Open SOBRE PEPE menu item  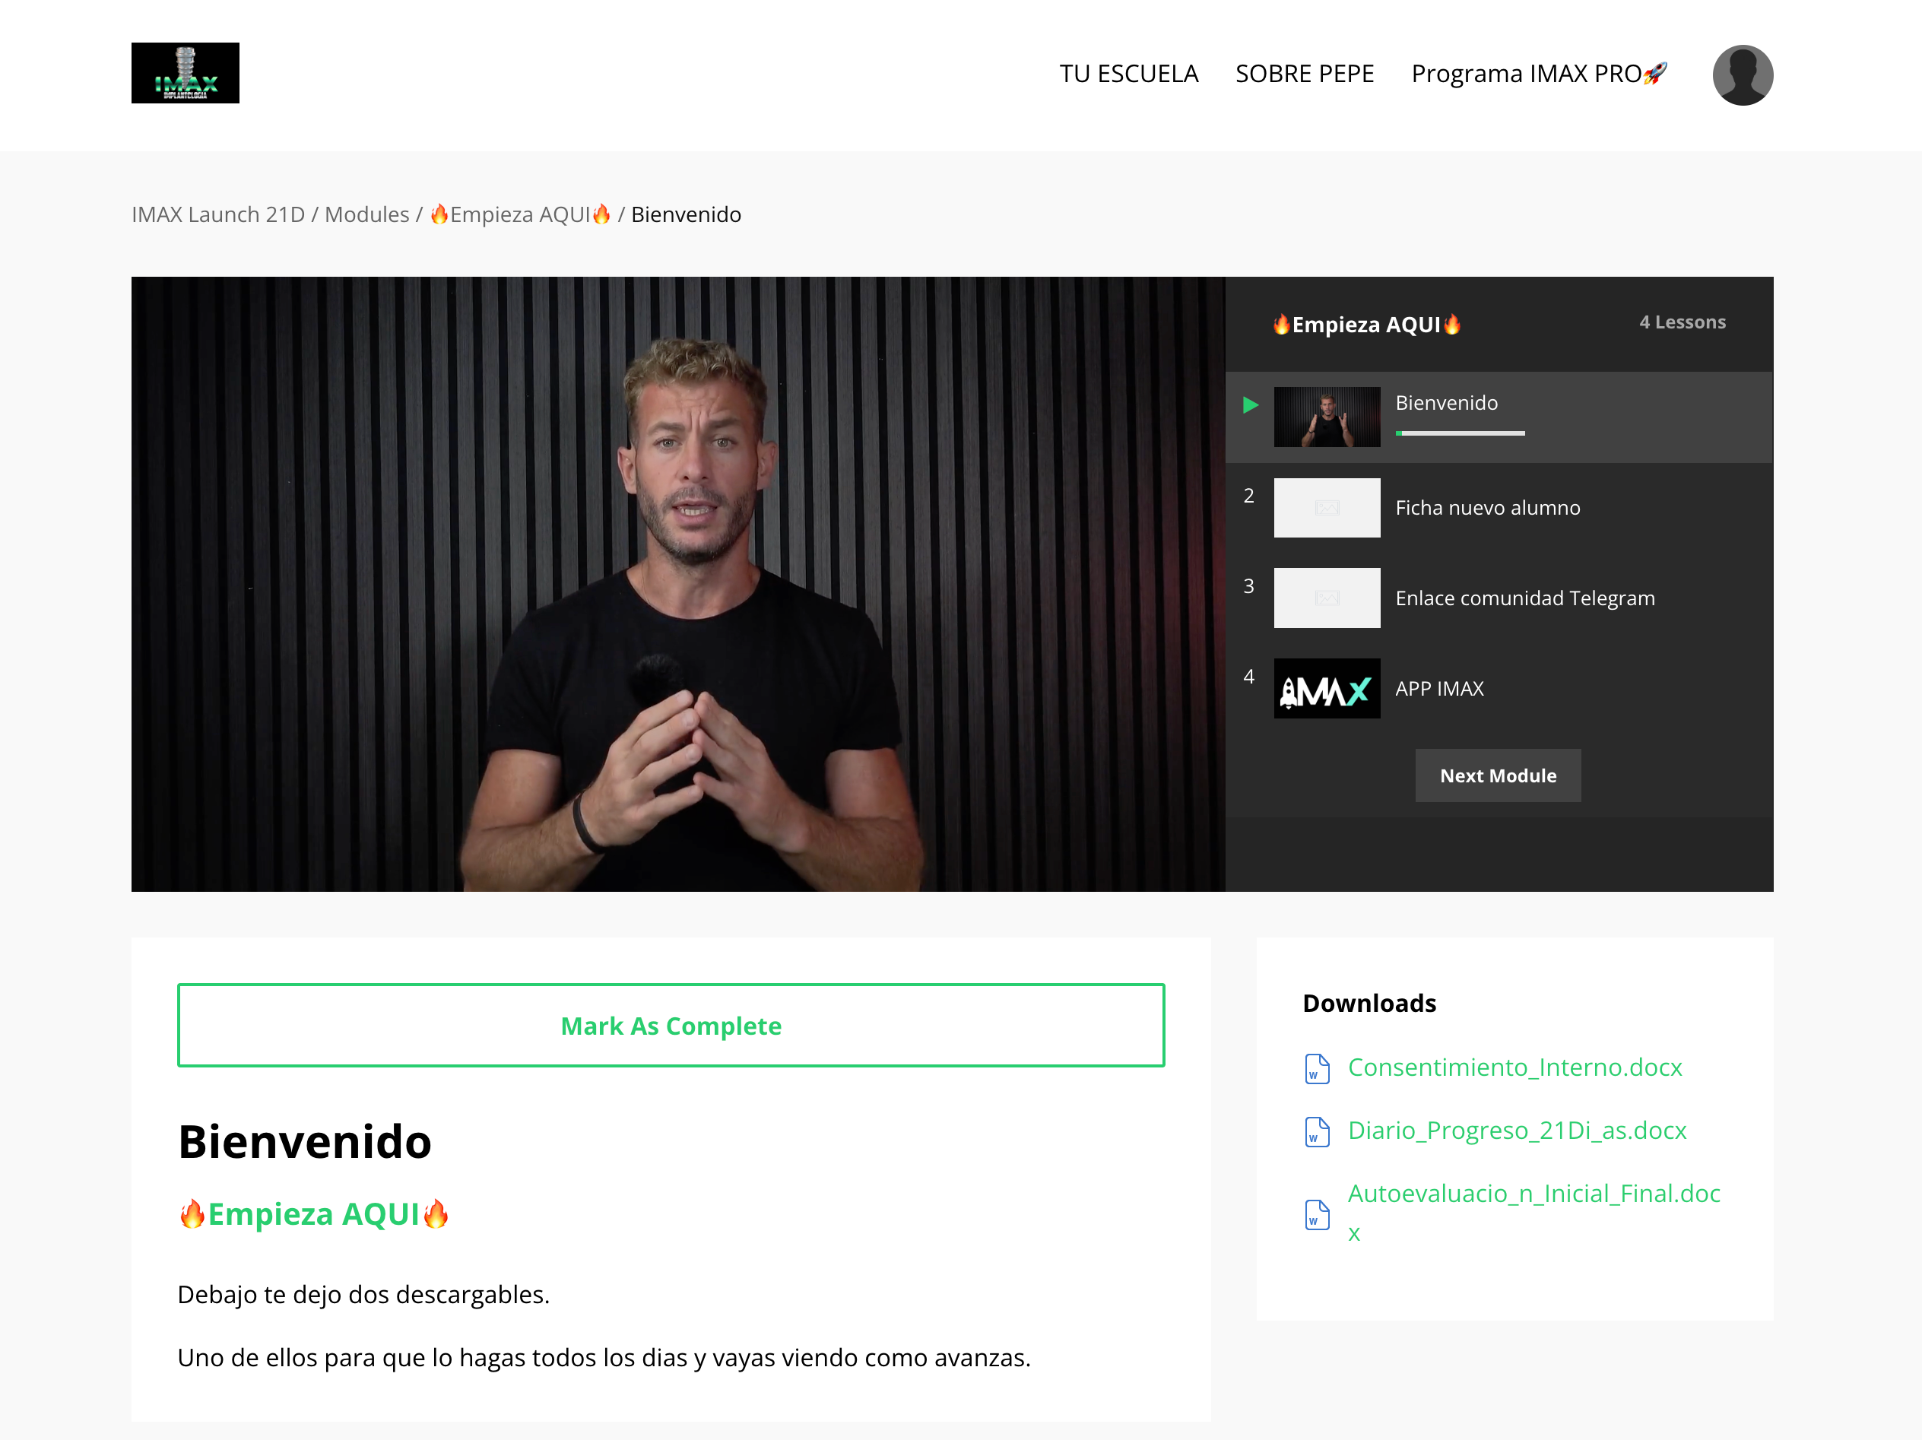1305,74
